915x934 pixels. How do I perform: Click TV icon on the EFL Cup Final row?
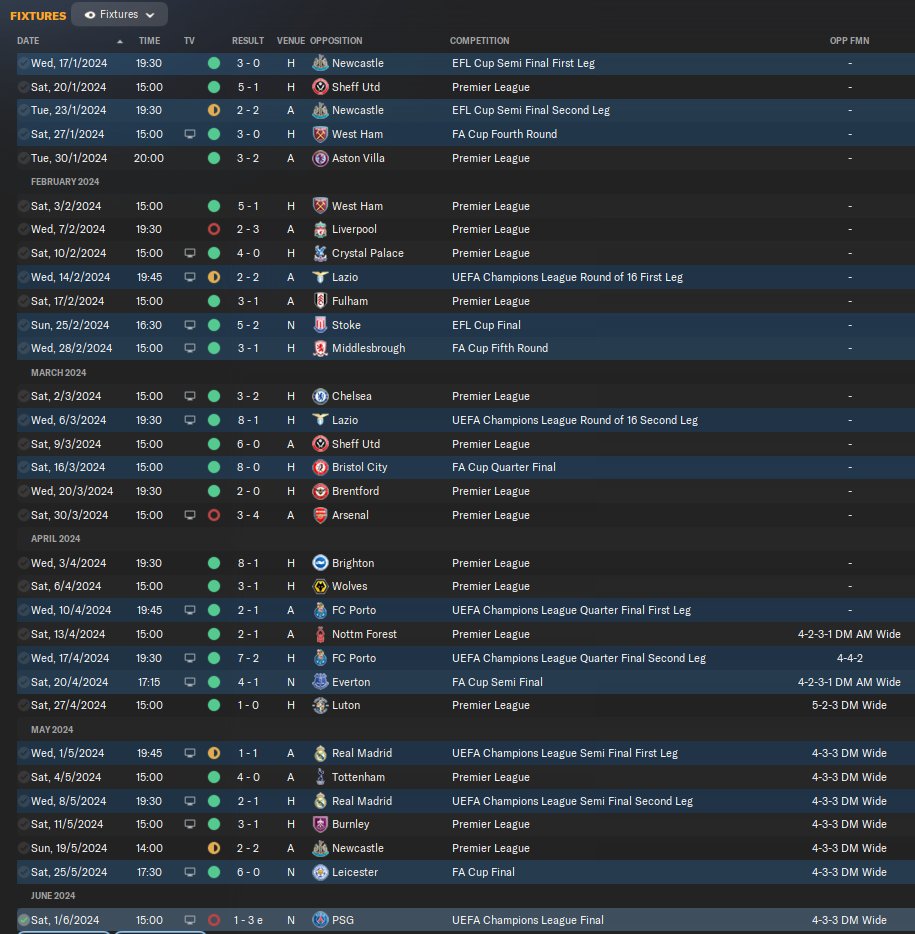click(x=190, y=325)
